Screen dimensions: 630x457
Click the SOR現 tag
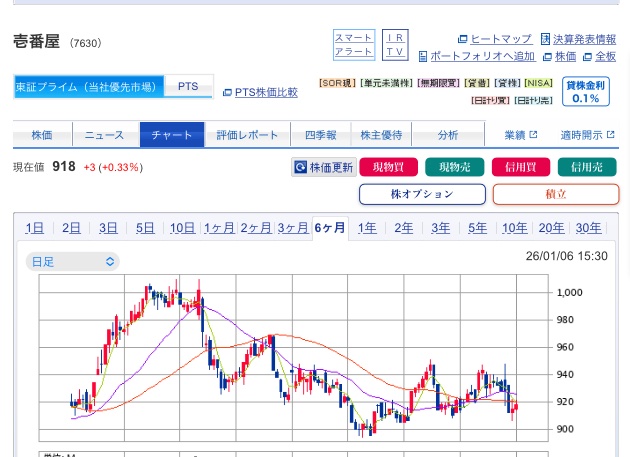(x=338, y=83)
